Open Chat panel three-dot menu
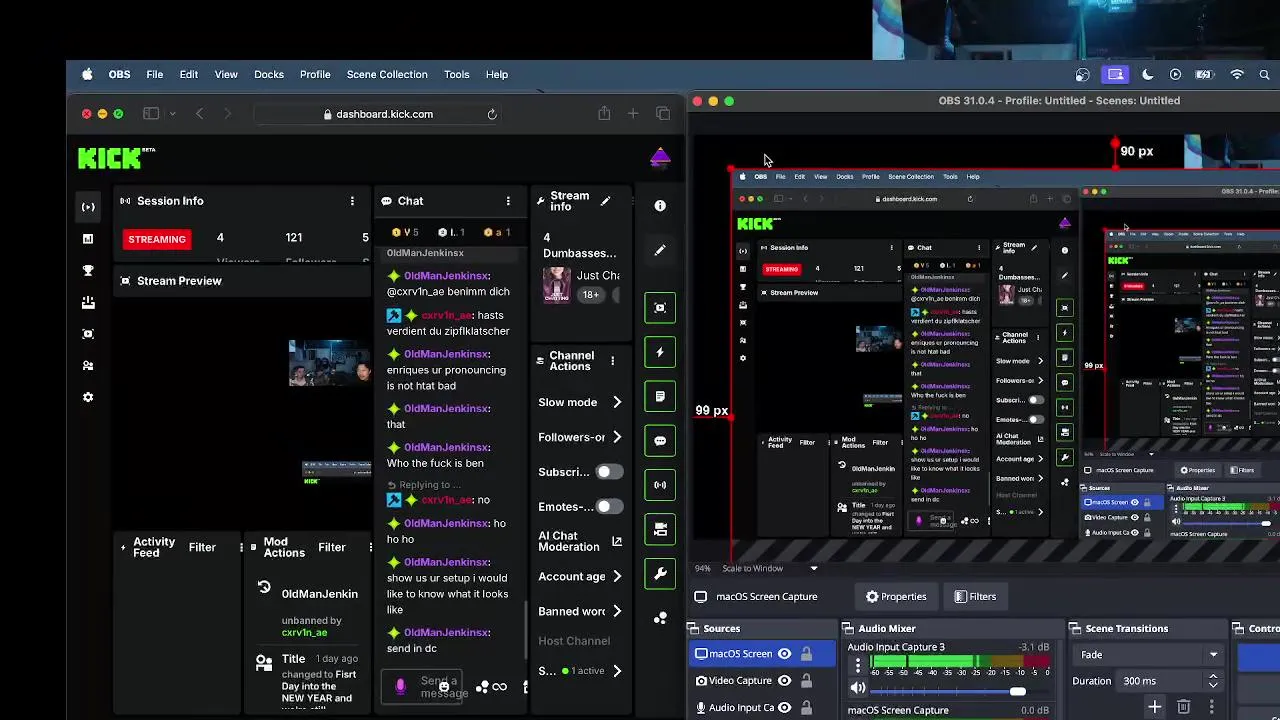The height and width of the screenshot is (720, 1280). click(508, 201)
